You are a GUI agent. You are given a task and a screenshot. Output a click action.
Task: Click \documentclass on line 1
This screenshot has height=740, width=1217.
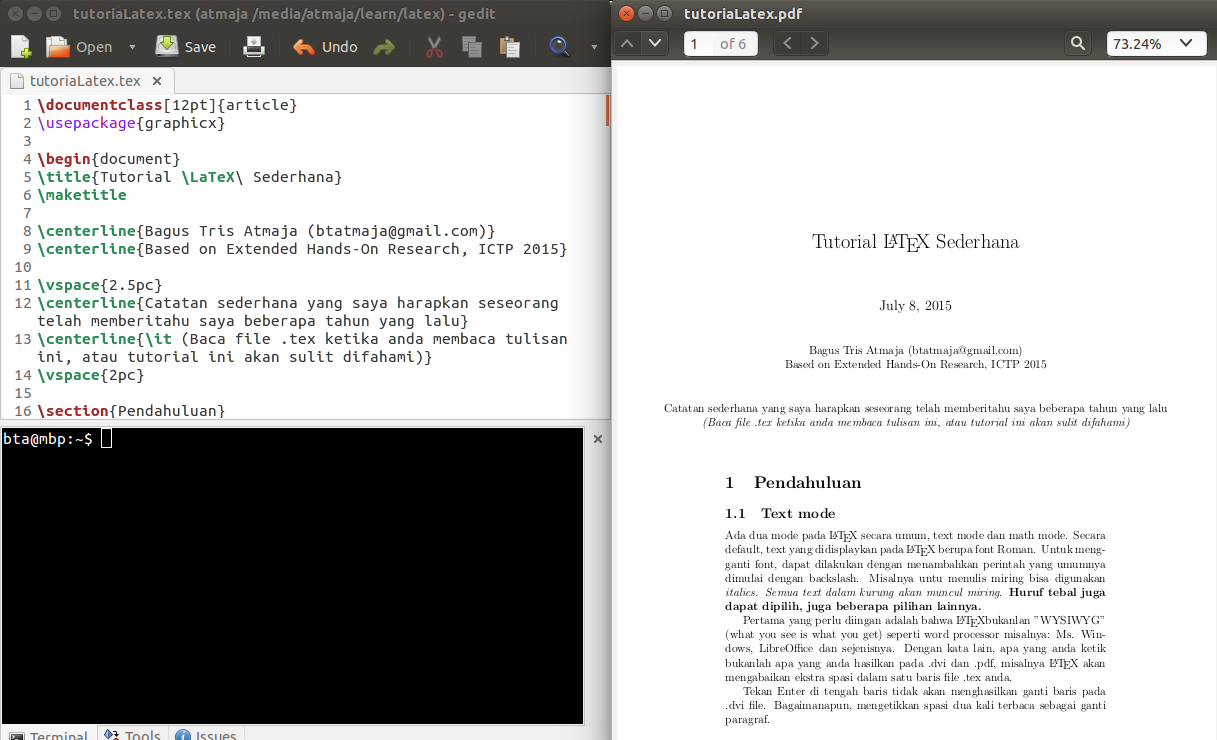pos(99,105)
